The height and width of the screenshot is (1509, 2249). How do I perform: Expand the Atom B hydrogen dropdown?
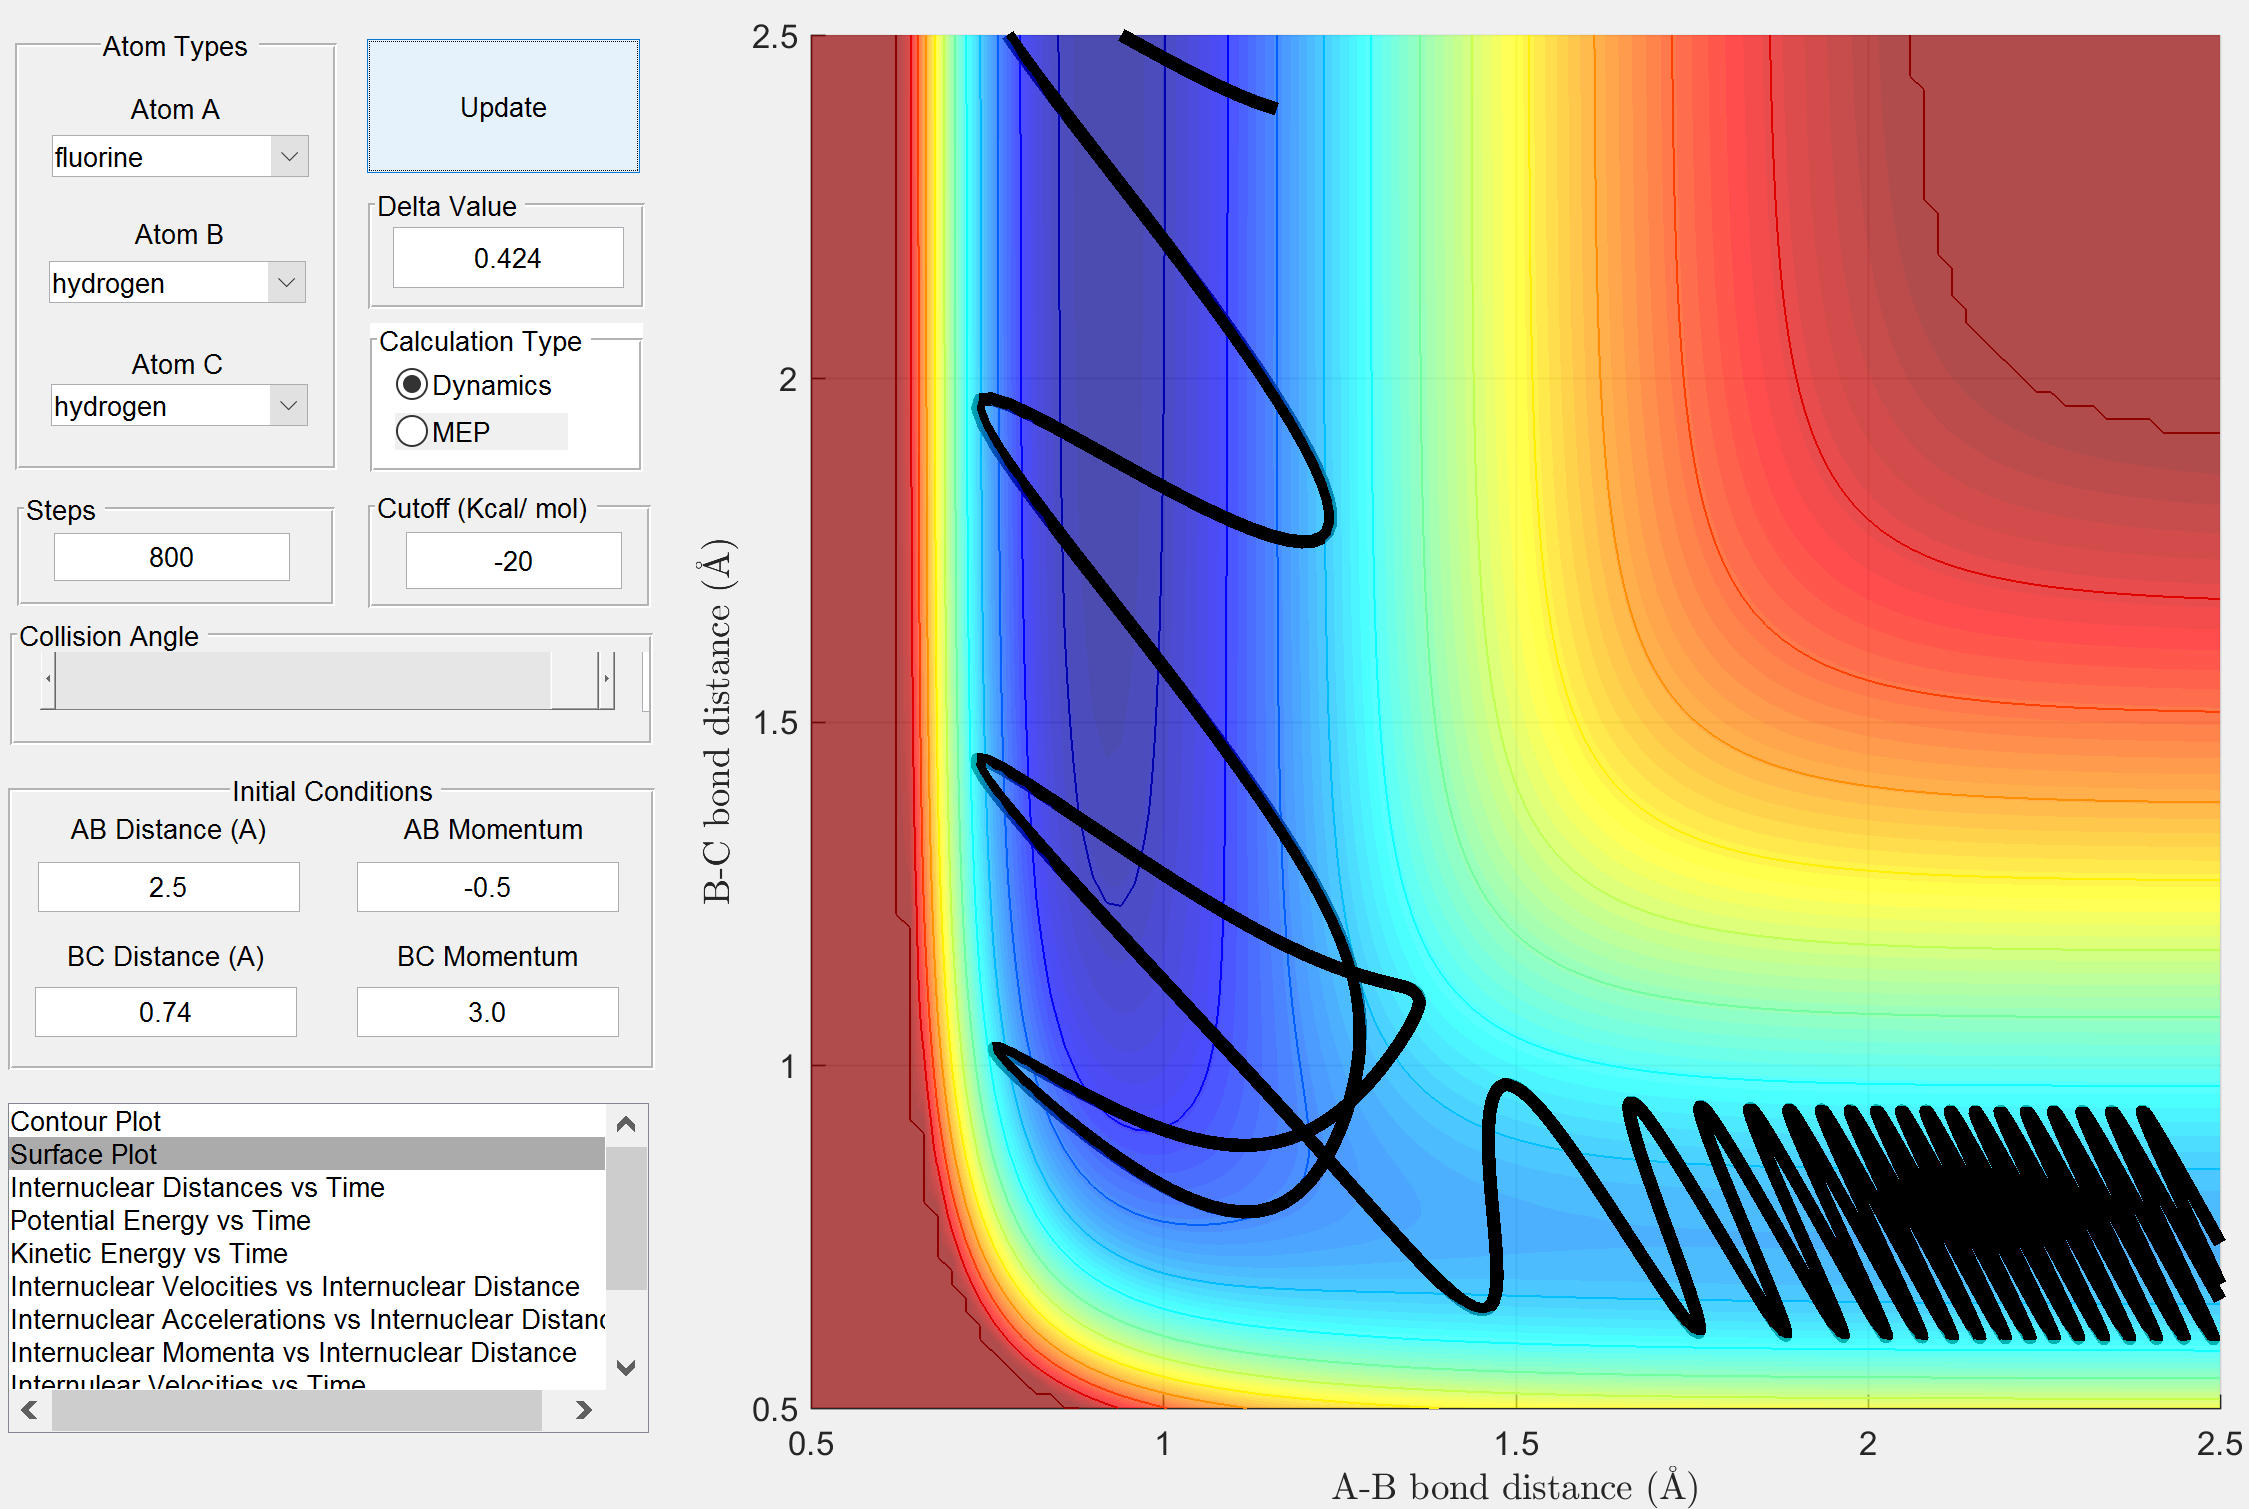click(287, 283)
